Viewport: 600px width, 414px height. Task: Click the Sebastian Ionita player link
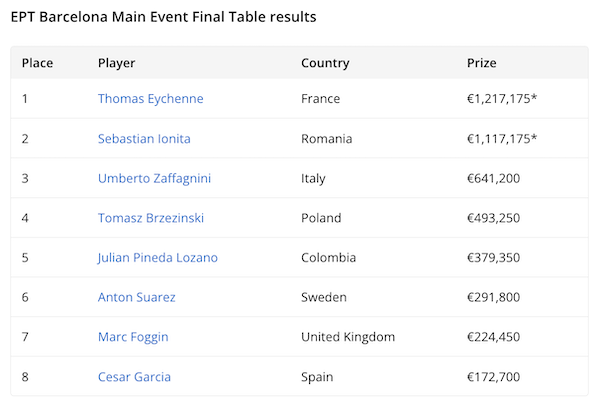pos(144,139)
